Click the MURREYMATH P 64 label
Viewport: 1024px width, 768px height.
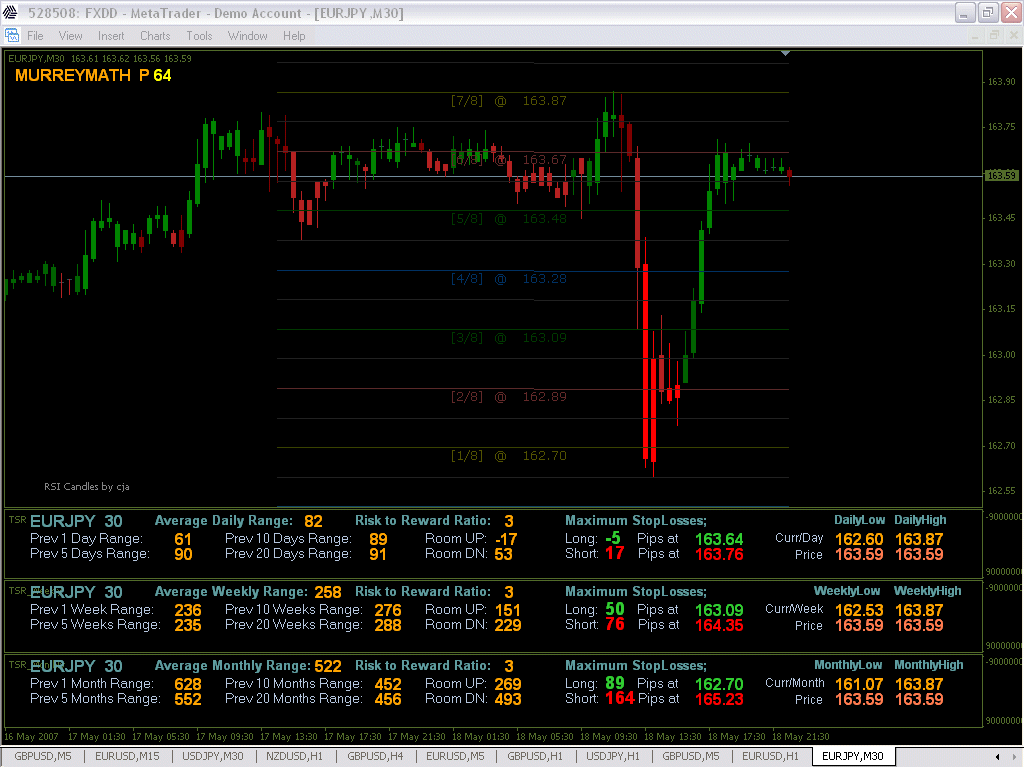[x=93, y=74]
